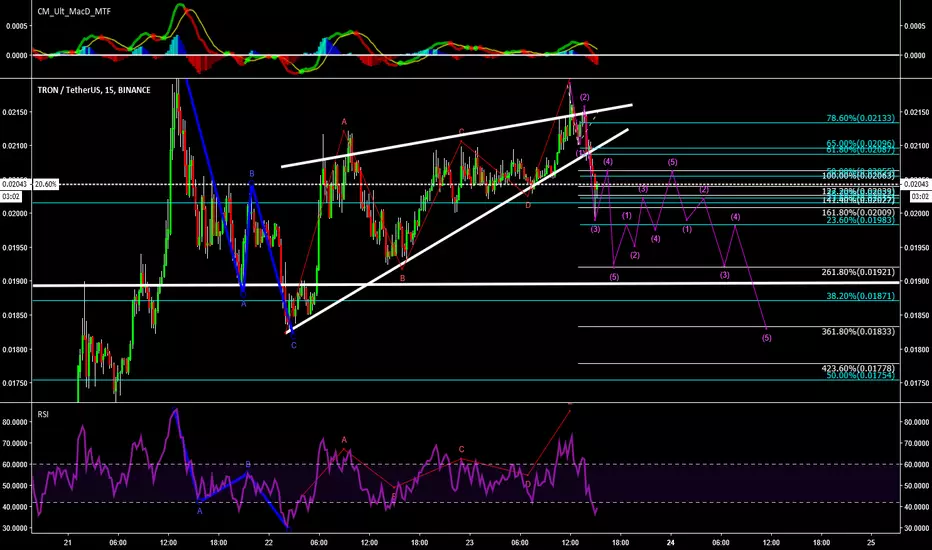Select the 23.60%(0.01983) Fibonacci label

[x=860, y=220]
